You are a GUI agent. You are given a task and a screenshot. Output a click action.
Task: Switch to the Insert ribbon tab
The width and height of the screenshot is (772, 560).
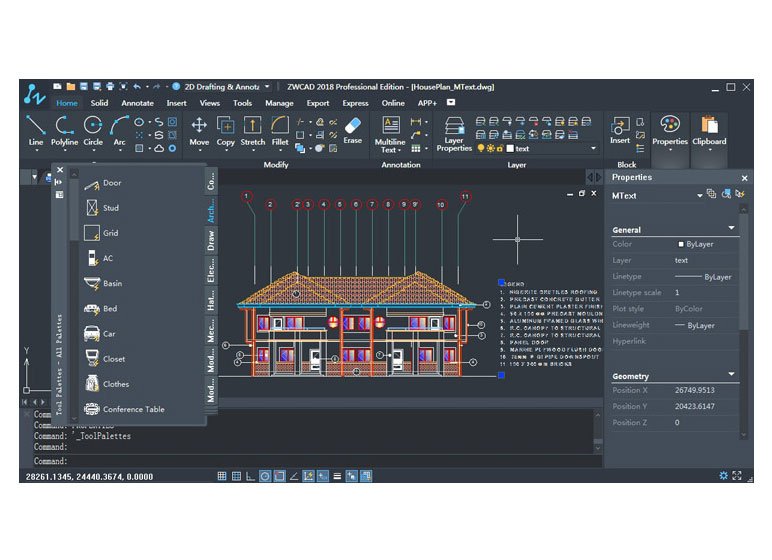[x=176, y=103]
